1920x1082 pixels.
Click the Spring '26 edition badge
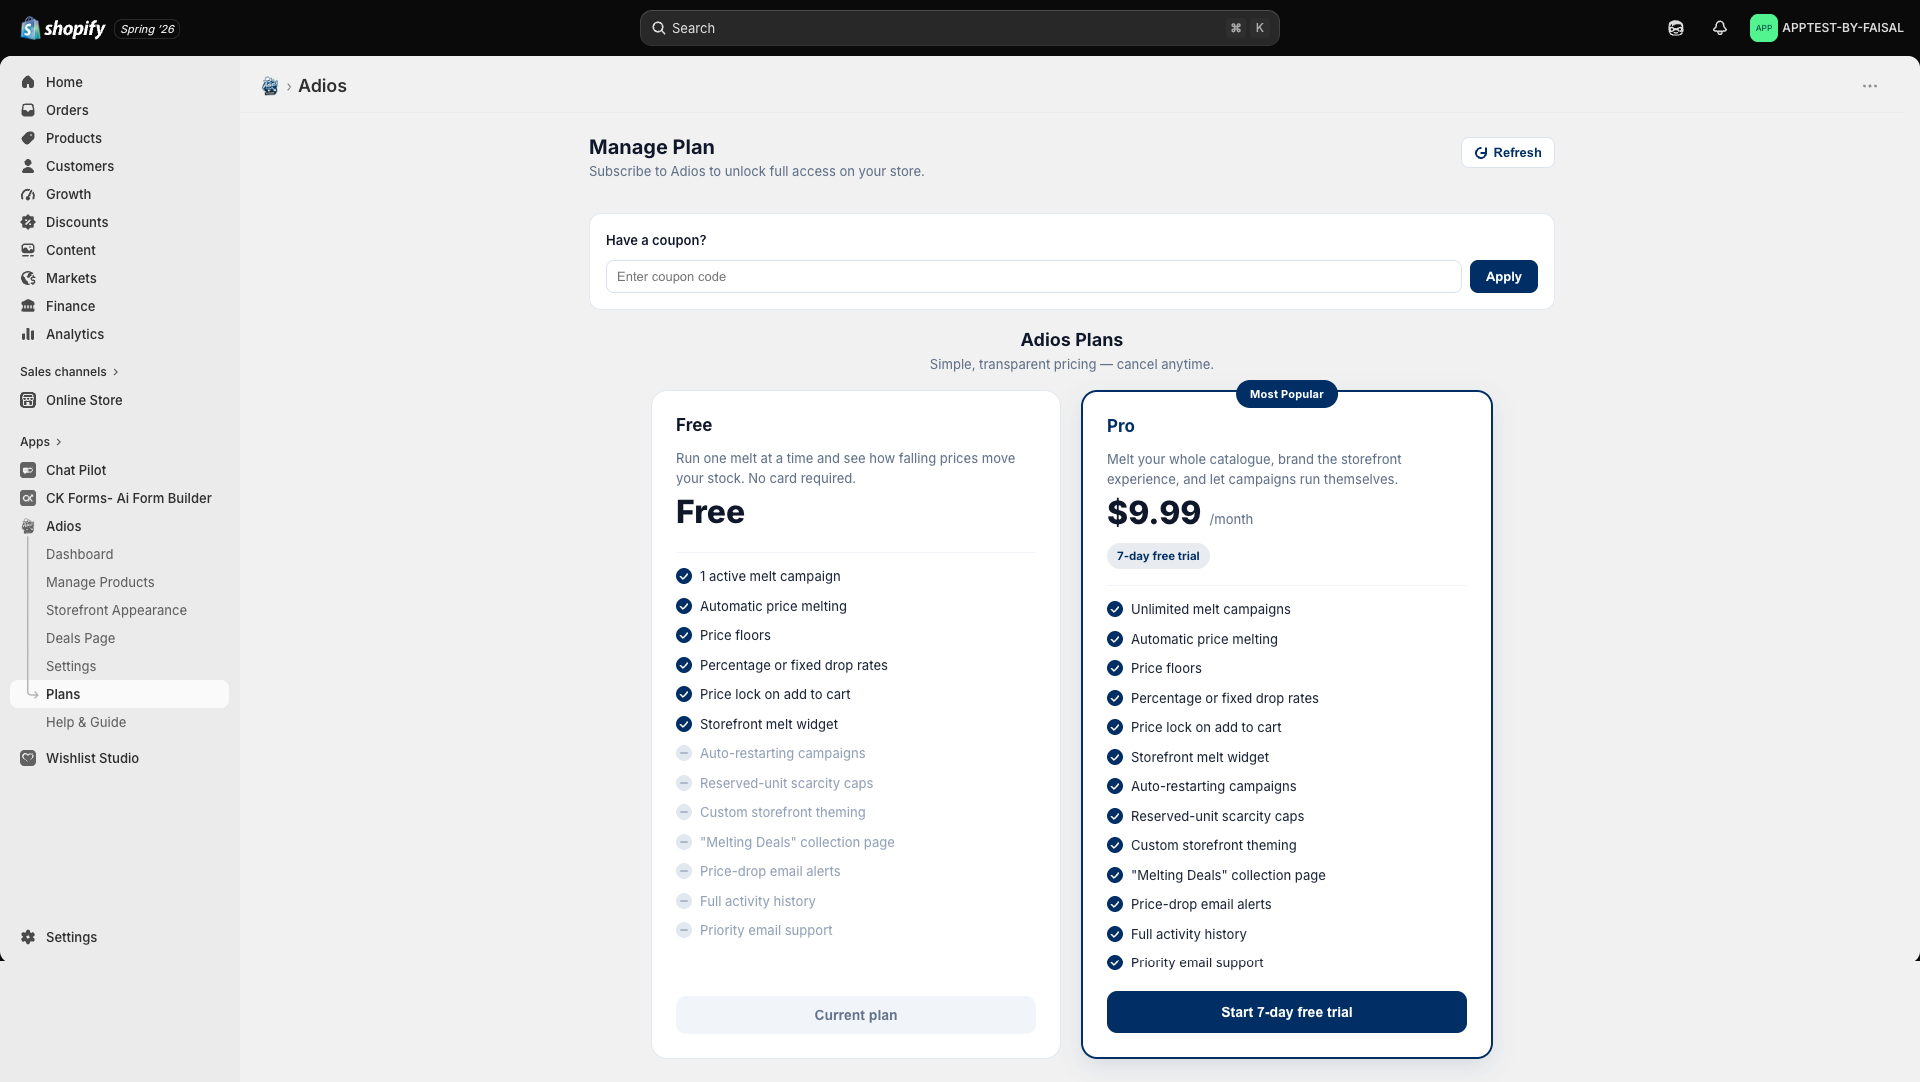(148, 29)
